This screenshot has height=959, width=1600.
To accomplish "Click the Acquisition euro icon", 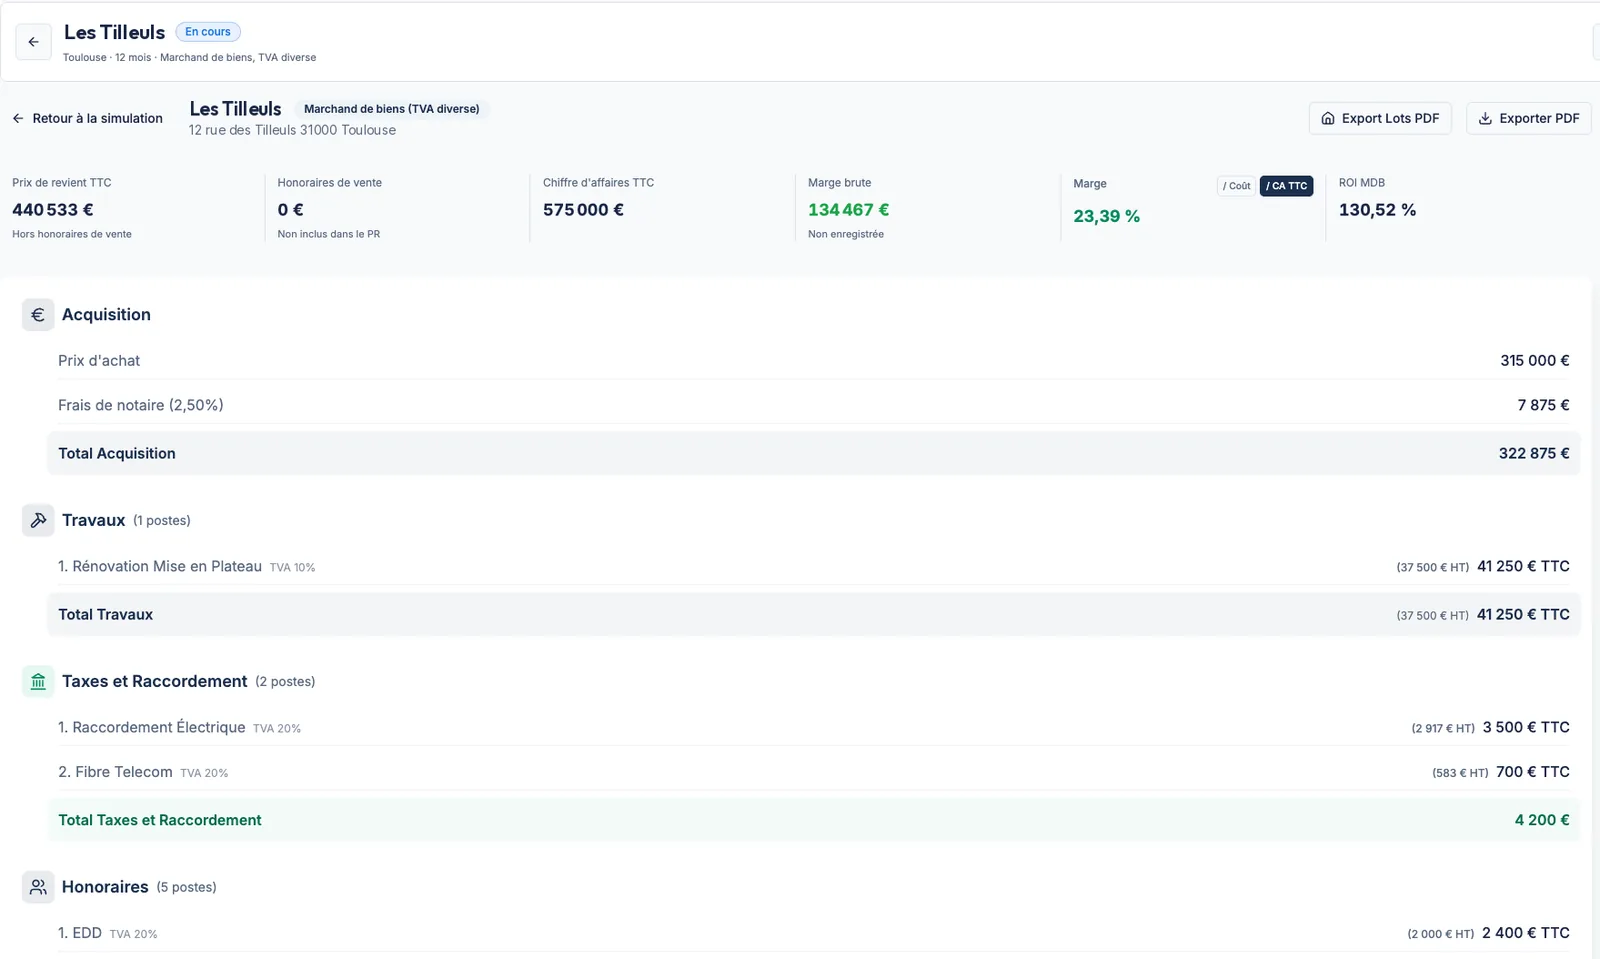I will [38, 315].
